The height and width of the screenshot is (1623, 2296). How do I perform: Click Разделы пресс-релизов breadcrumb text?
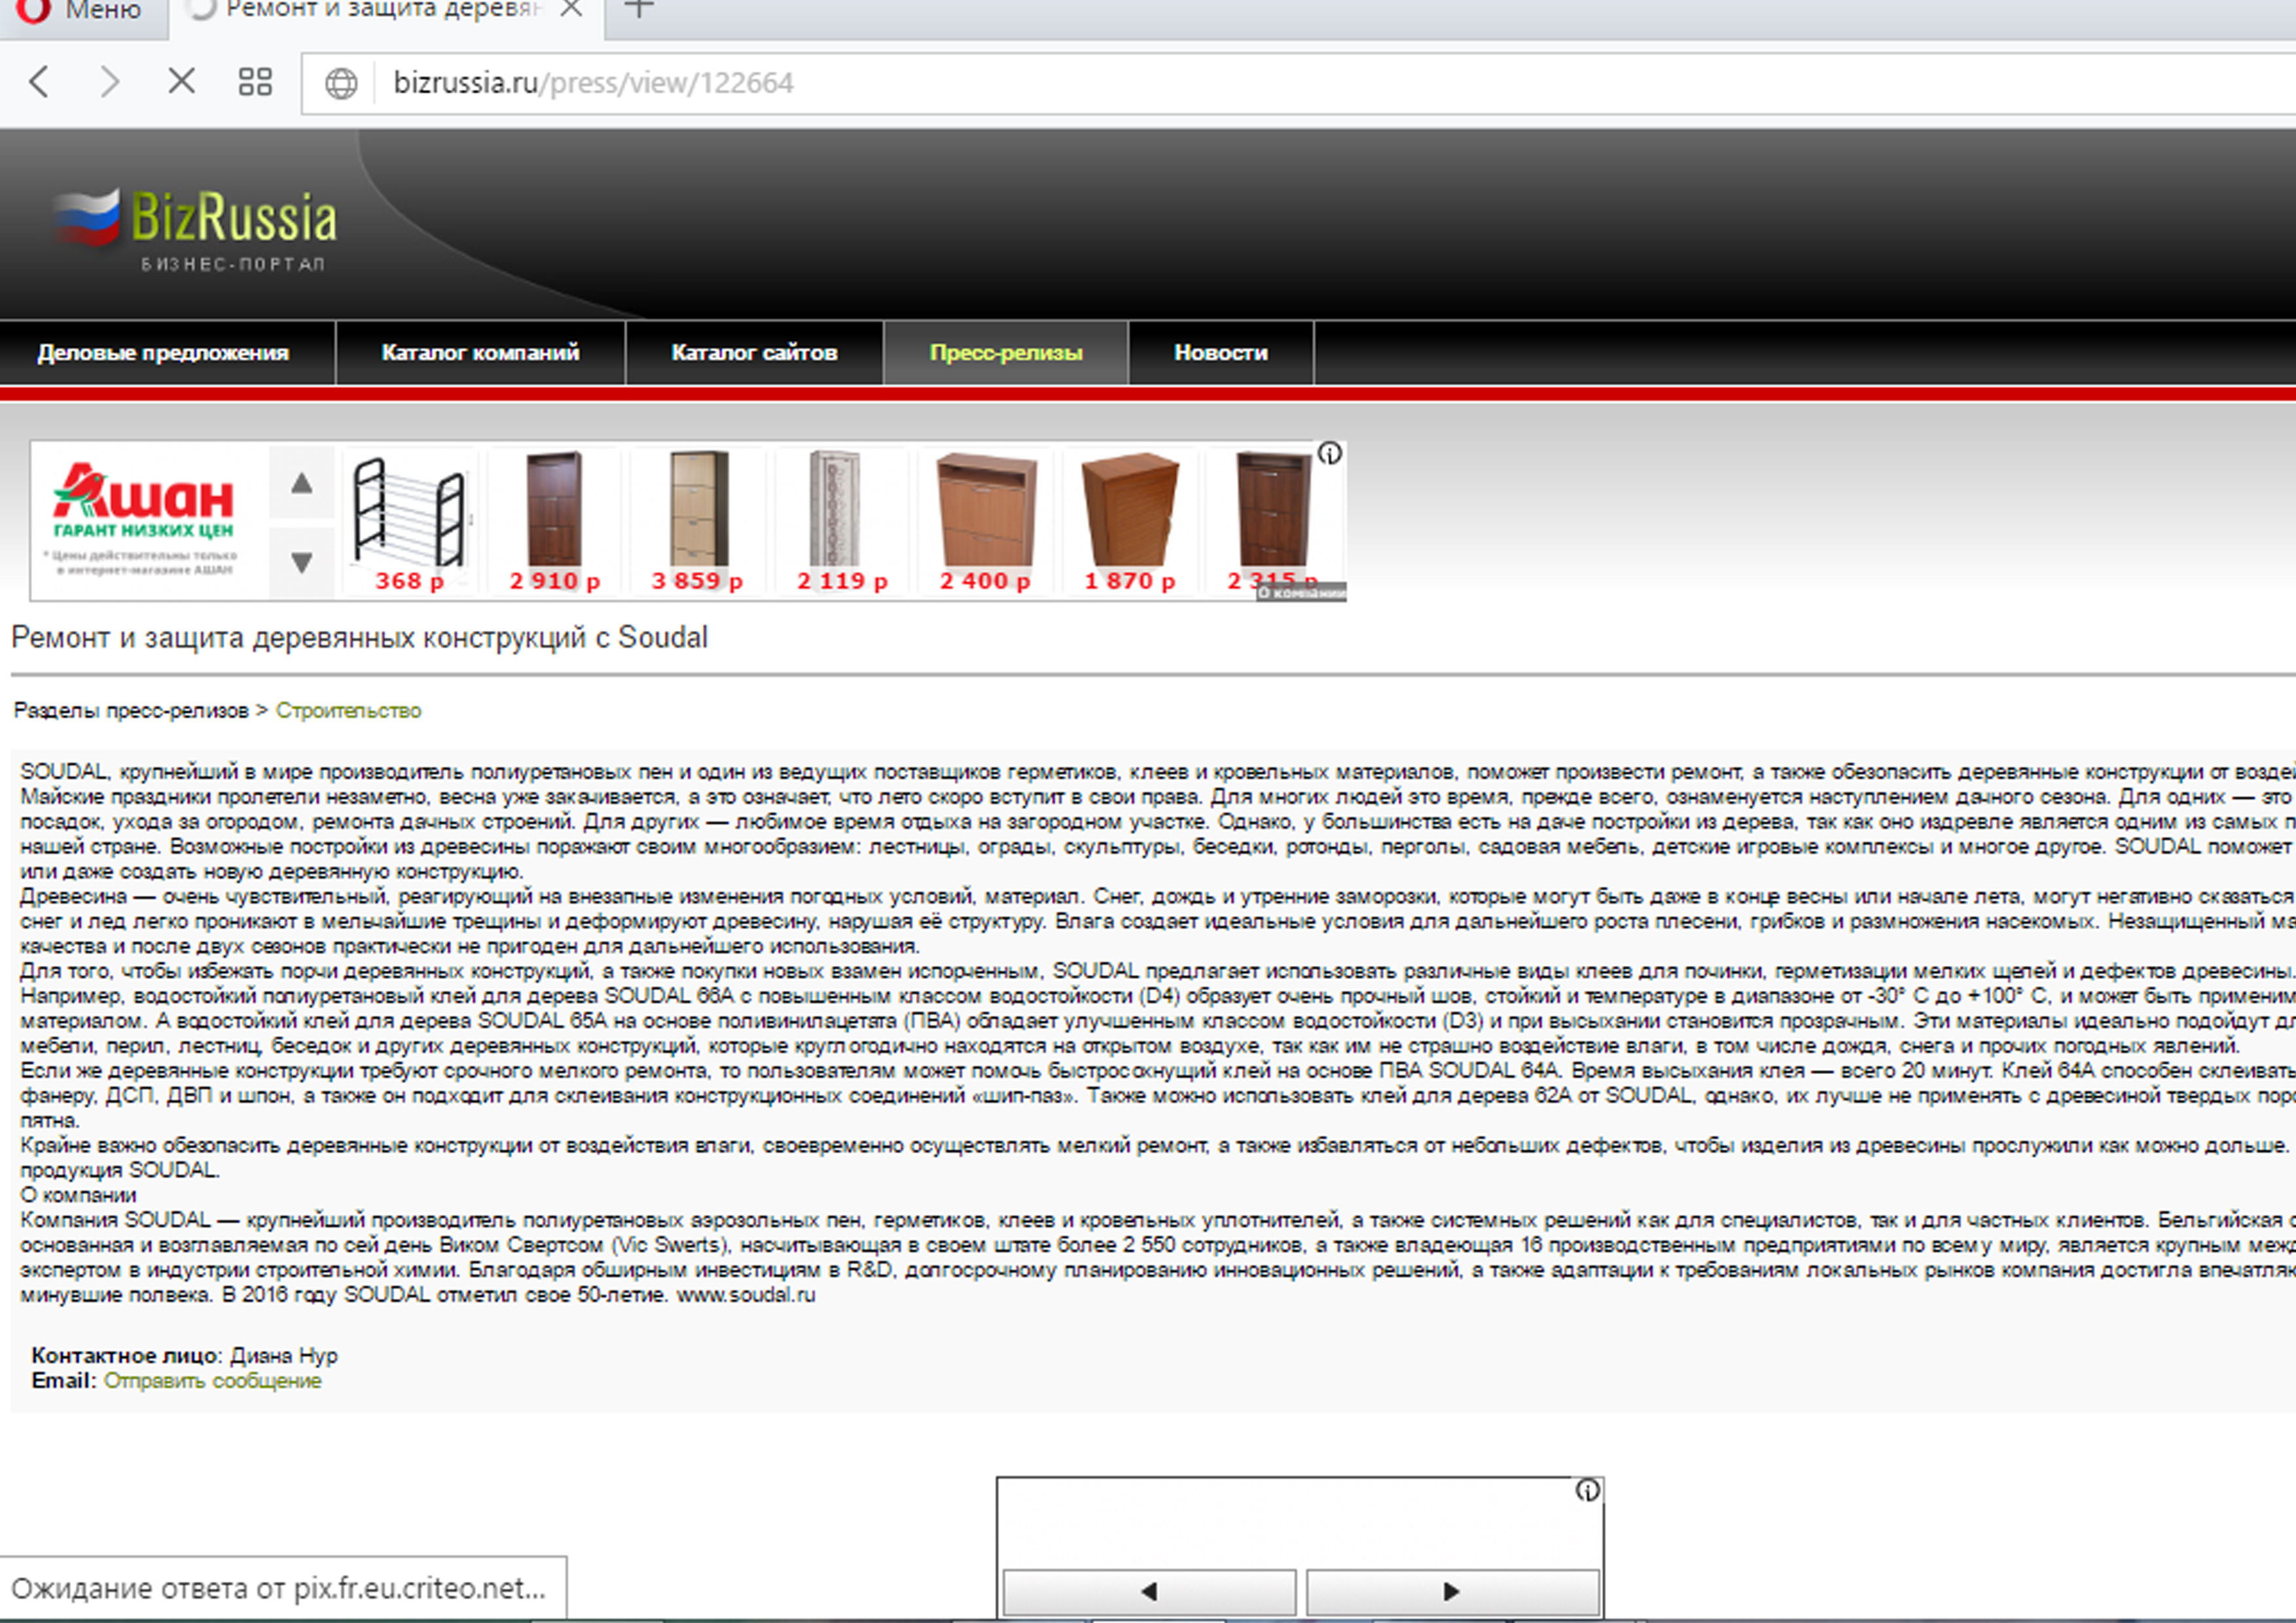coord(131,711)
